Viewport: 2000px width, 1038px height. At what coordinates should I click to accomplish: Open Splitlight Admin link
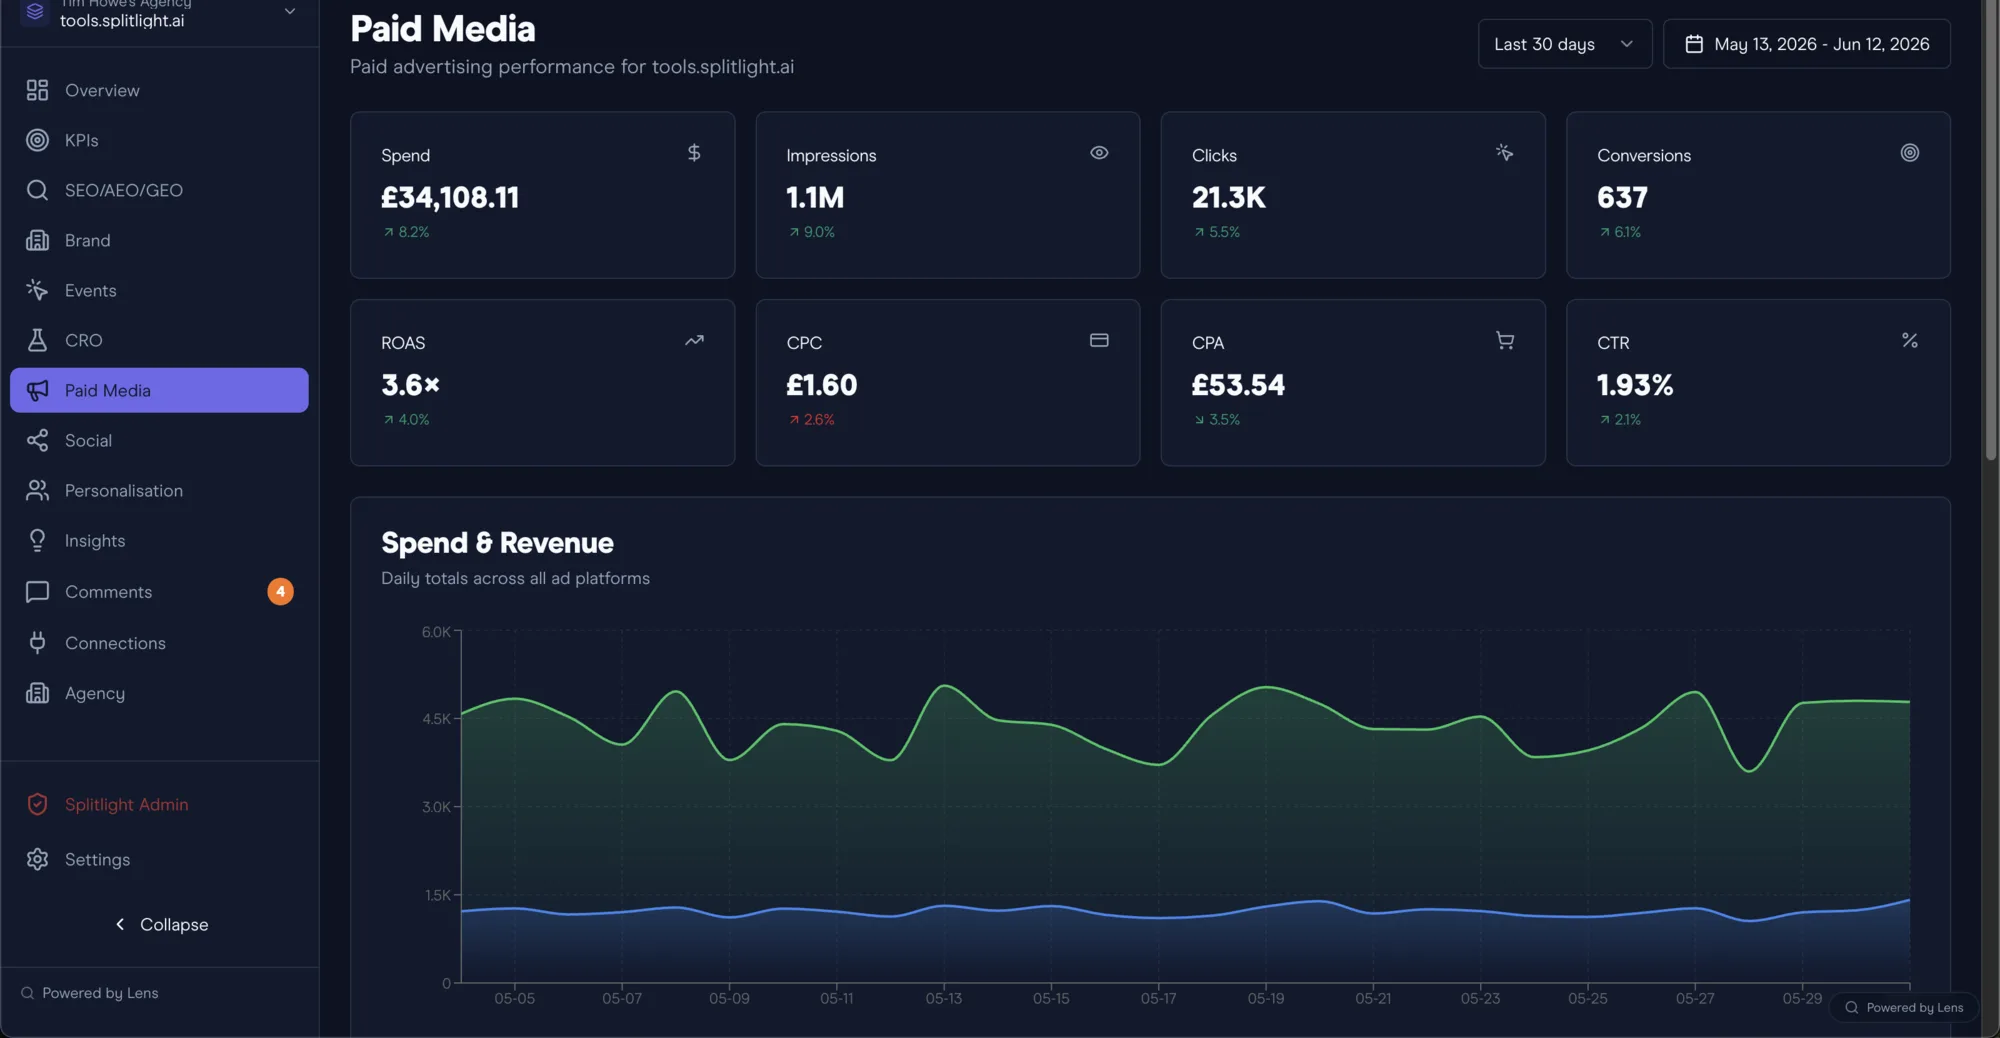click(159, 804)
